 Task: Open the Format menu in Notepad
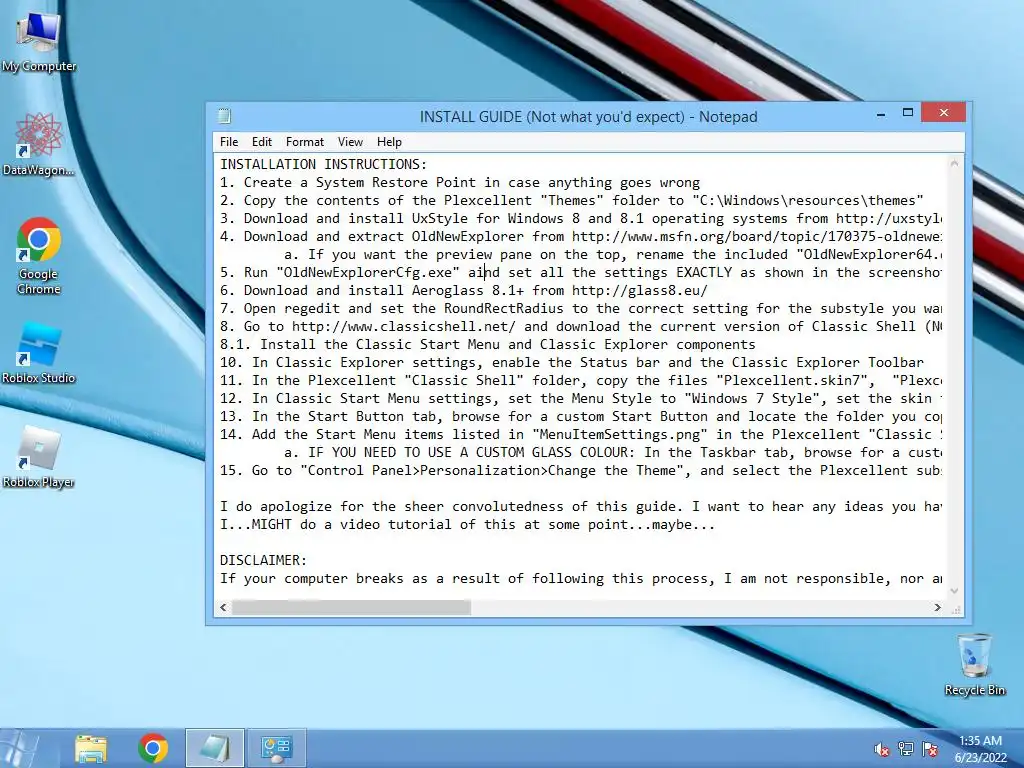(305, 142)
